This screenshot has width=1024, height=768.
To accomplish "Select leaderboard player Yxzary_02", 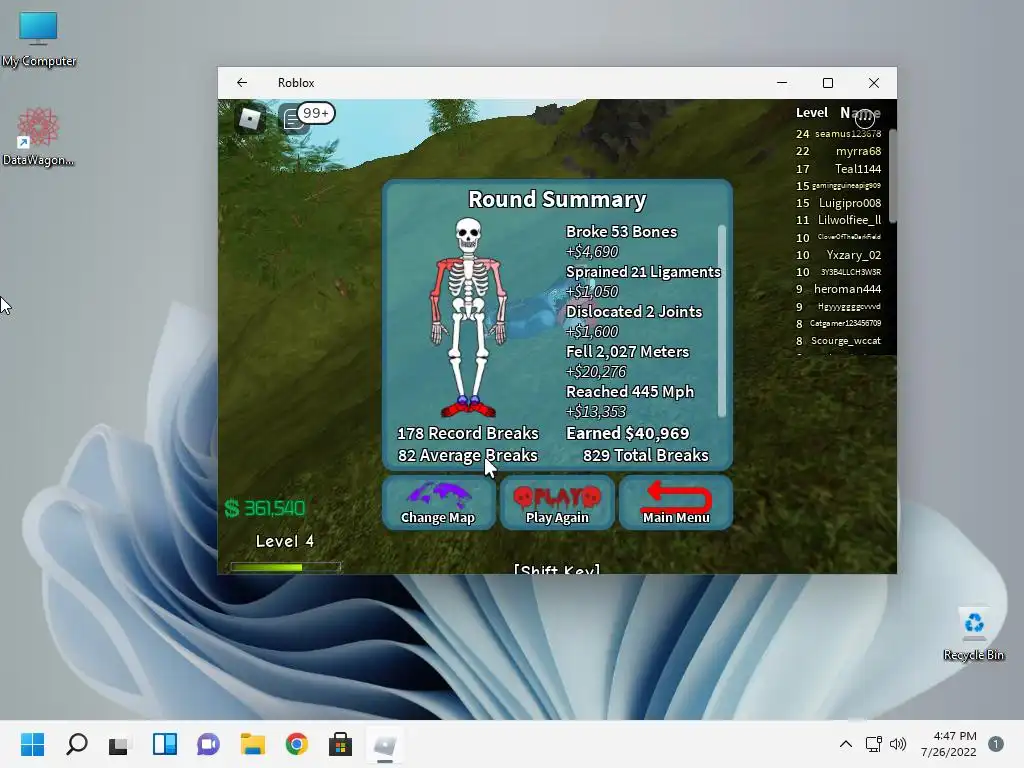I will coord(854,255).
